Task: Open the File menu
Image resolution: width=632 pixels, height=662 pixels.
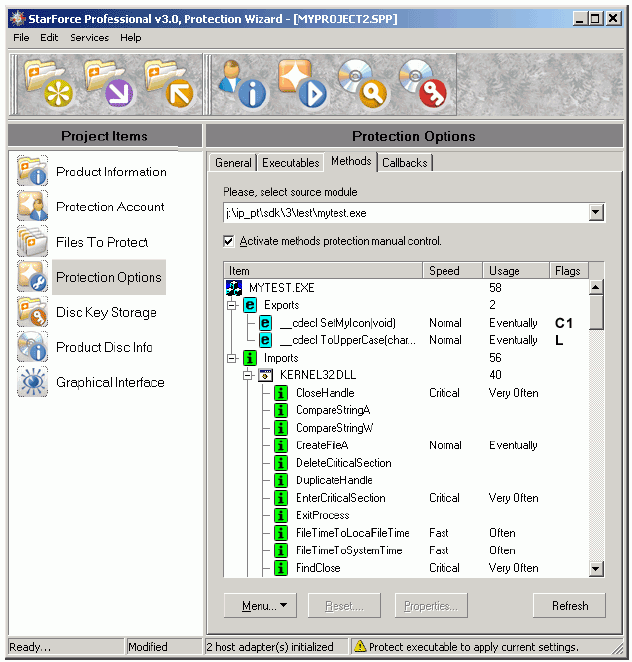Action: coord(21,38)
